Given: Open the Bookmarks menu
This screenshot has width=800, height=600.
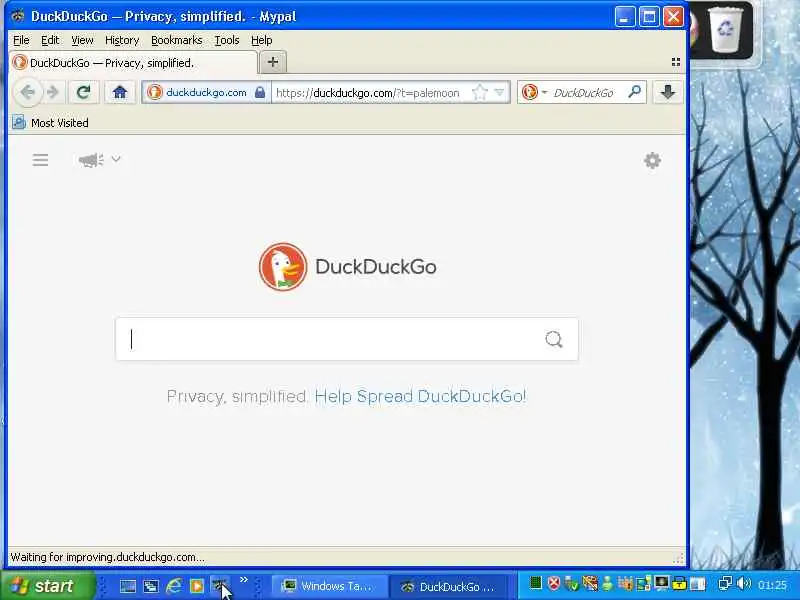Looking at the screenshot, I should [177, 40].
